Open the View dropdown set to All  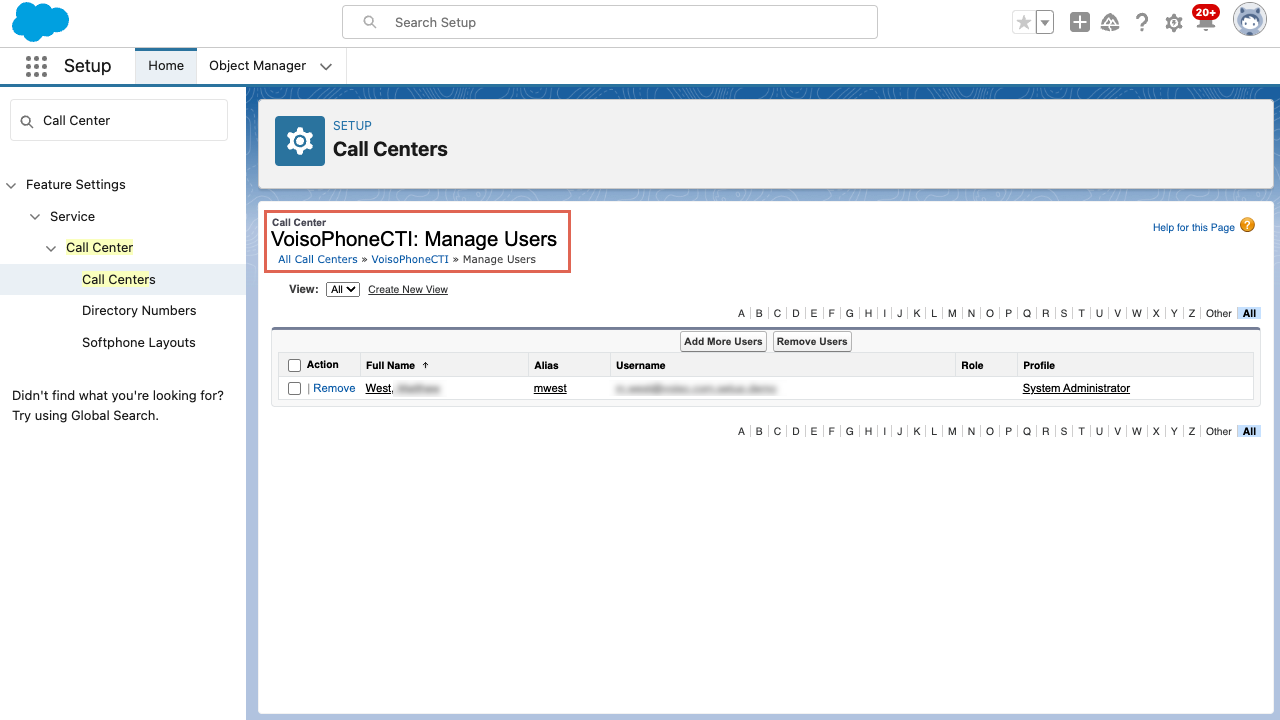click(343, 289)
